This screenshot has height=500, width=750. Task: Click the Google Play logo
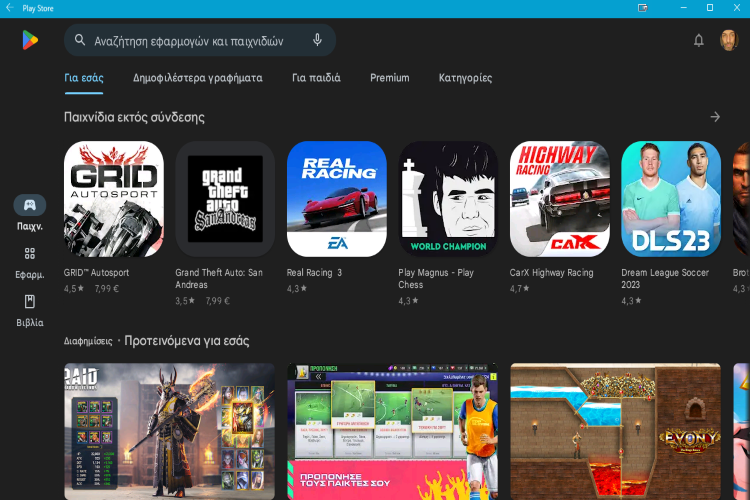click(30, 40)
